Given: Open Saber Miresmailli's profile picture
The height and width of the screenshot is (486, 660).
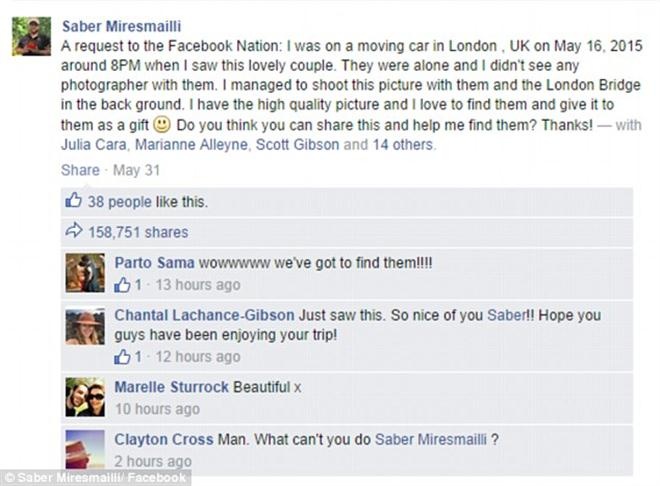Looking at the screenshot, I should click(31, 36).
